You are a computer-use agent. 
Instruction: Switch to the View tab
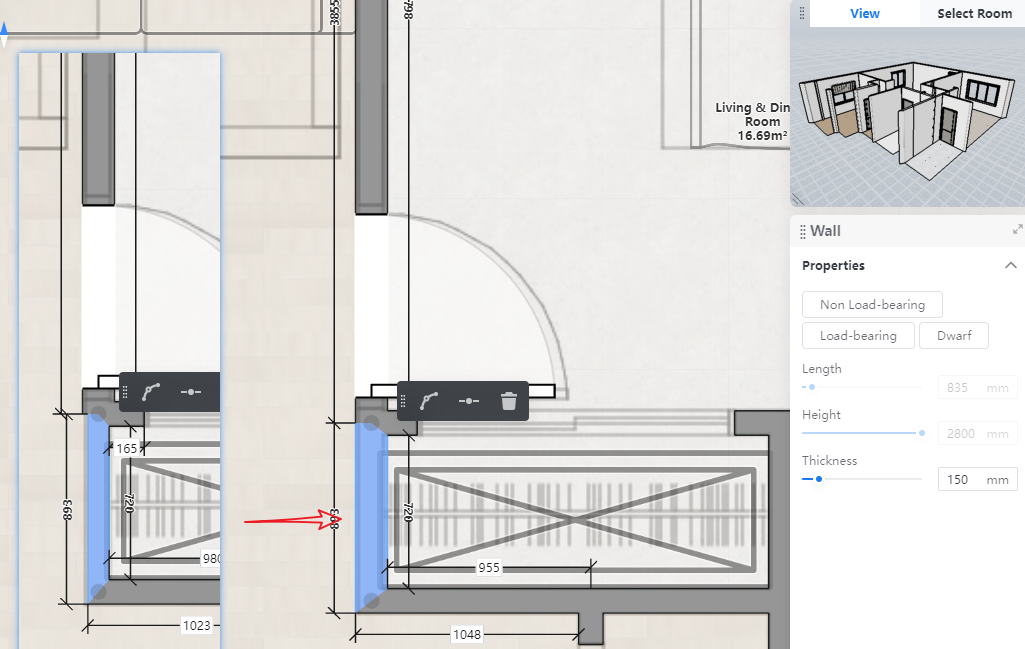pos(864,13)
